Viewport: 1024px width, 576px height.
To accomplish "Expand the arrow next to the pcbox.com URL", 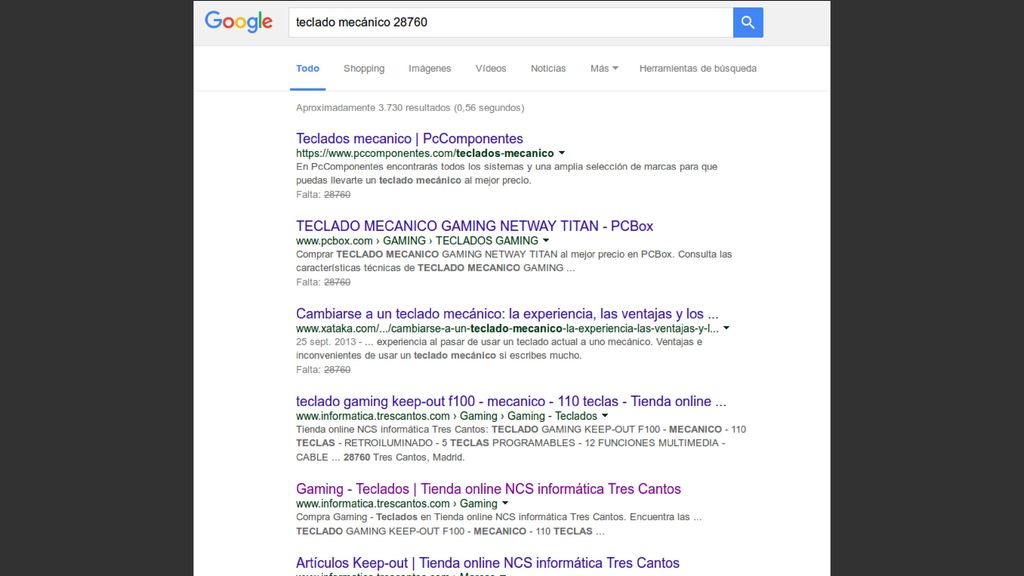I will click(546, 241).
